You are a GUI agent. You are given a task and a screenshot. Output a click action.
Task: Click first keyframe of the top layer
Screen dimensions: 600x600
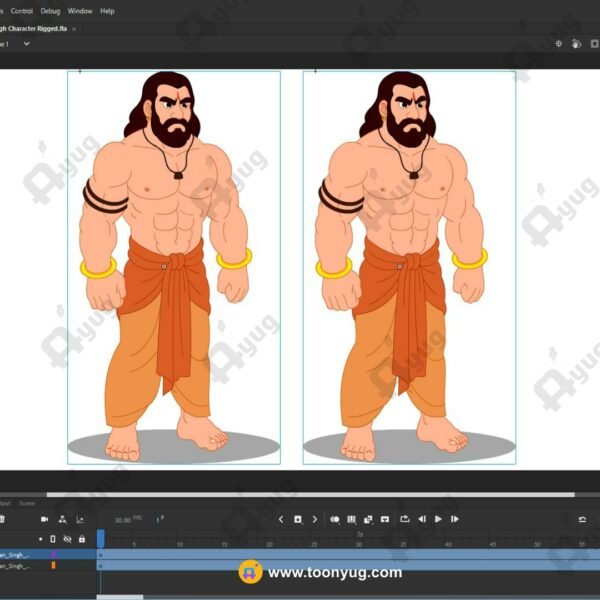coord(101,554)
